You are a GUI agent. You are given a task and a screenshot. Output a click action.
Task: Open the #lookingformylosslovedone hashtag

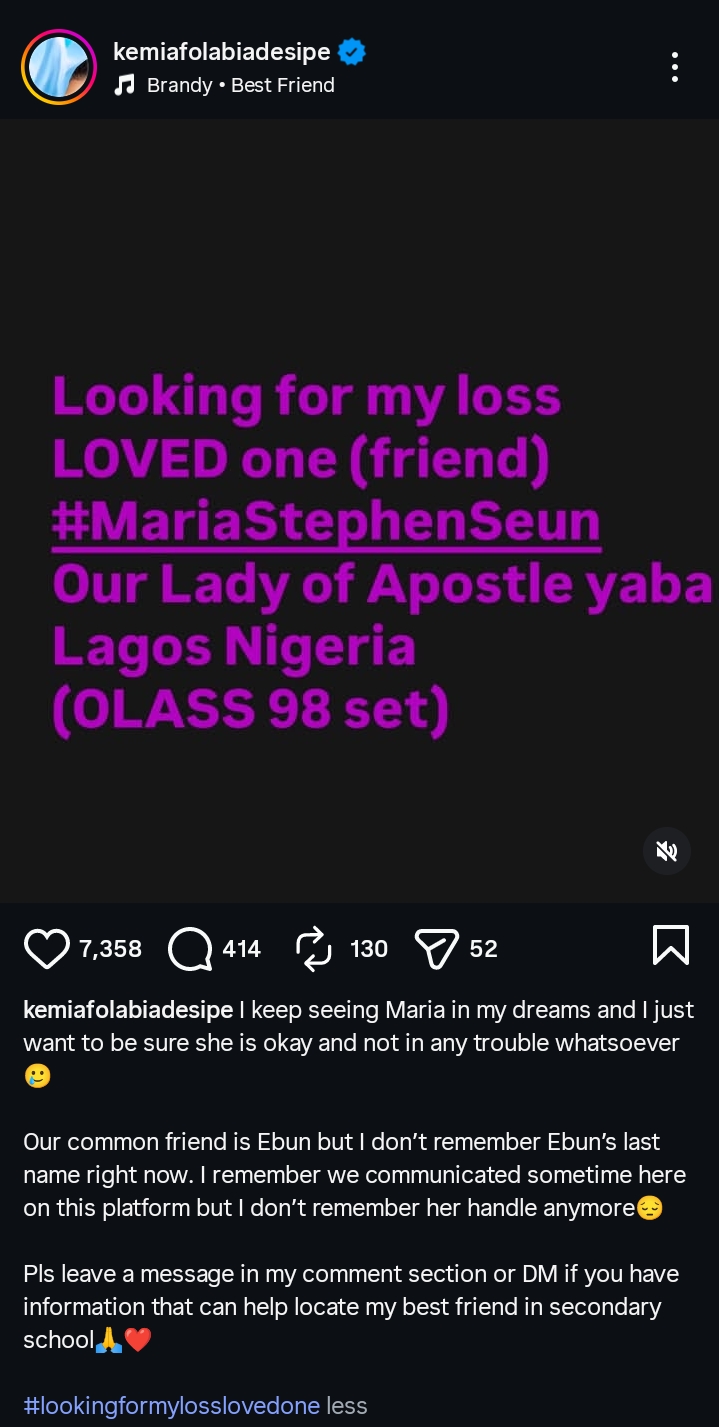171,1405
